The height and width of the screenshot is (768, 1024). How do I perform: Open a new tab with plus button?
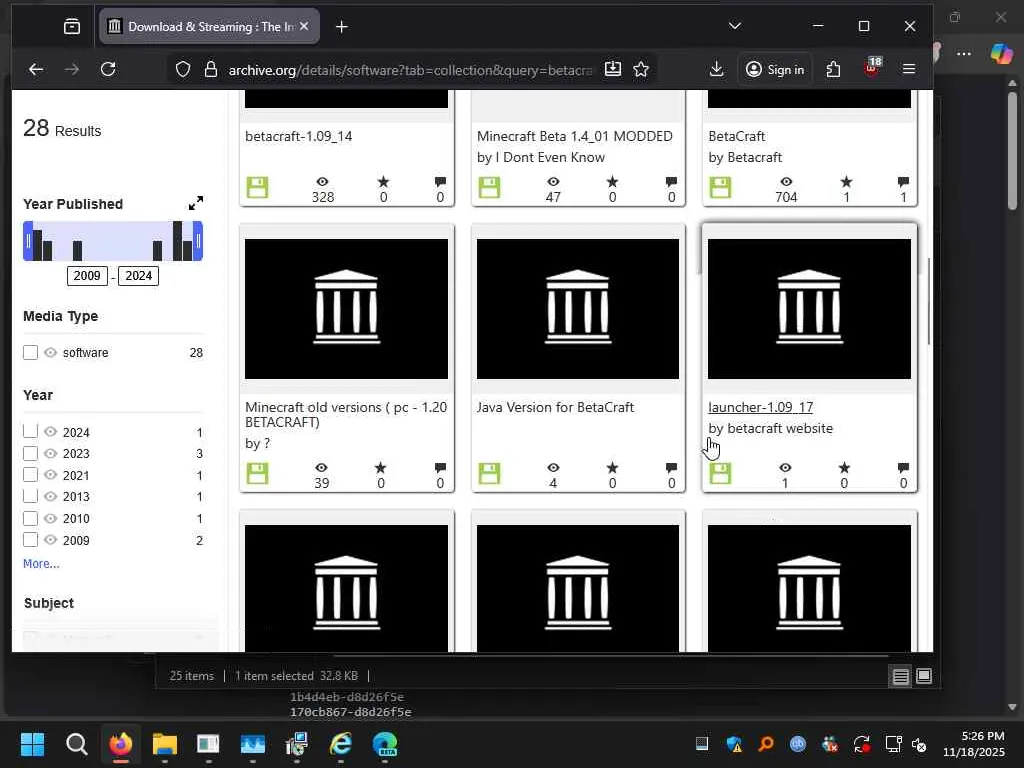pyautogui.click(x=342, y=27)
